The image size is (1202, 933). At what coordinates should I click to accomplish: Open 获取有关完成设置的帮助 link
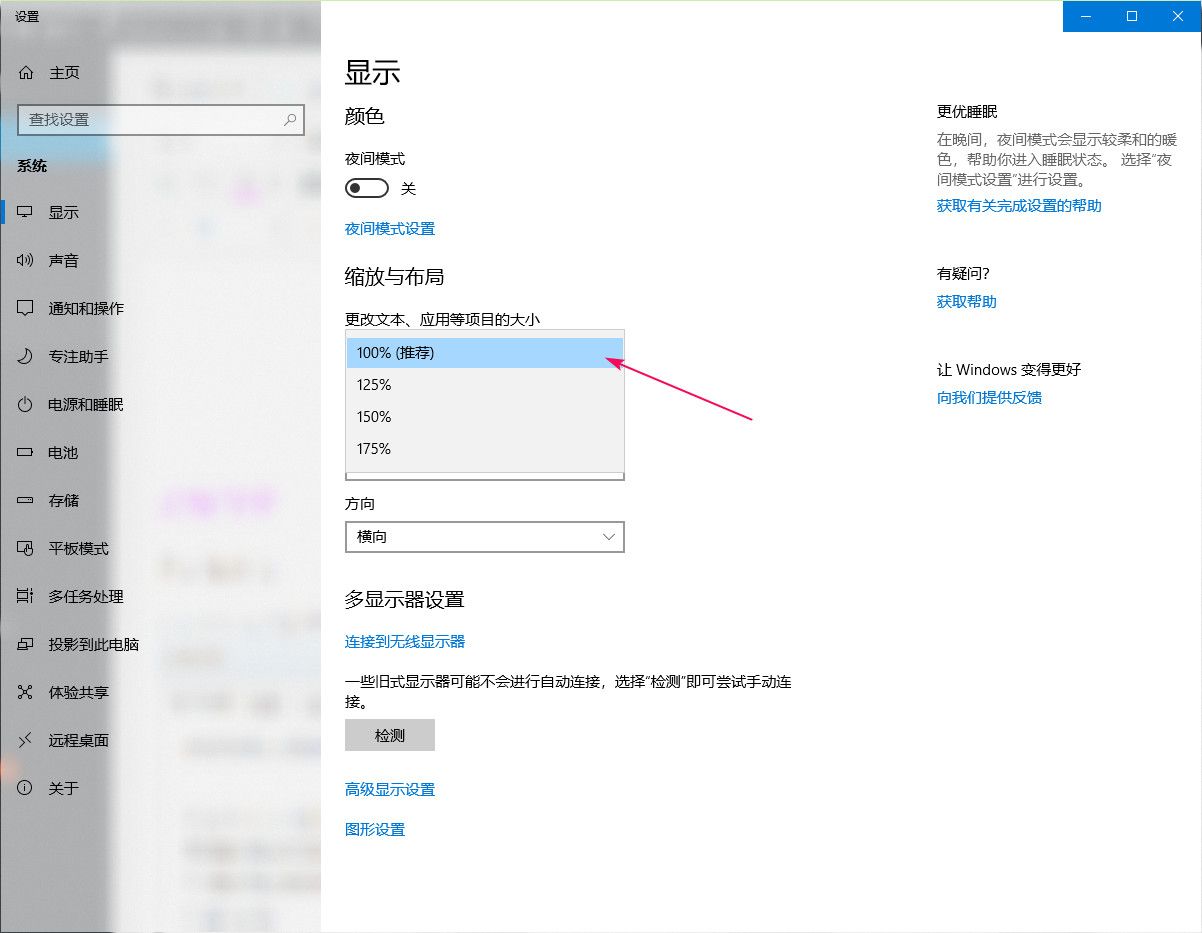tap(1019, 206)
